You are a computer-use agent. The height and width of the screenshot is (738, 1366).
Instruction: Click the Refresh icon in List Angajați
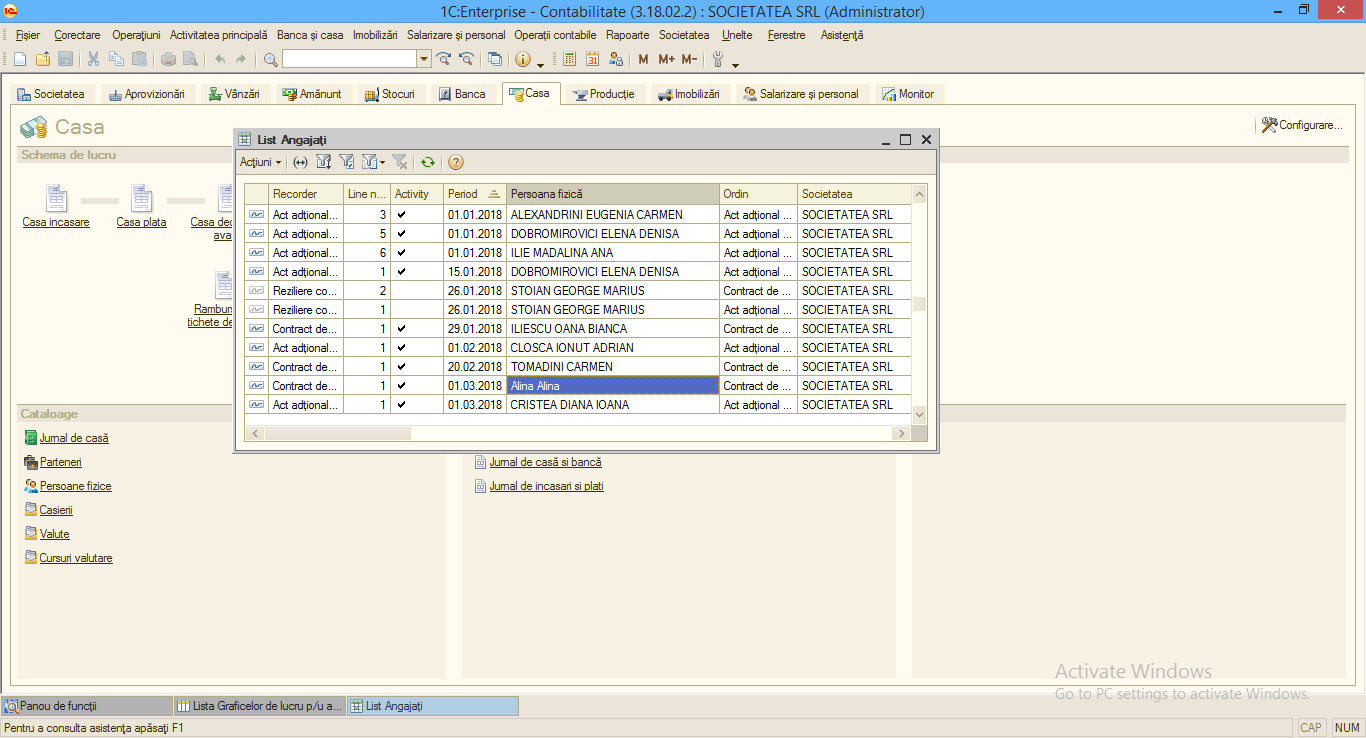click(428, 162)
